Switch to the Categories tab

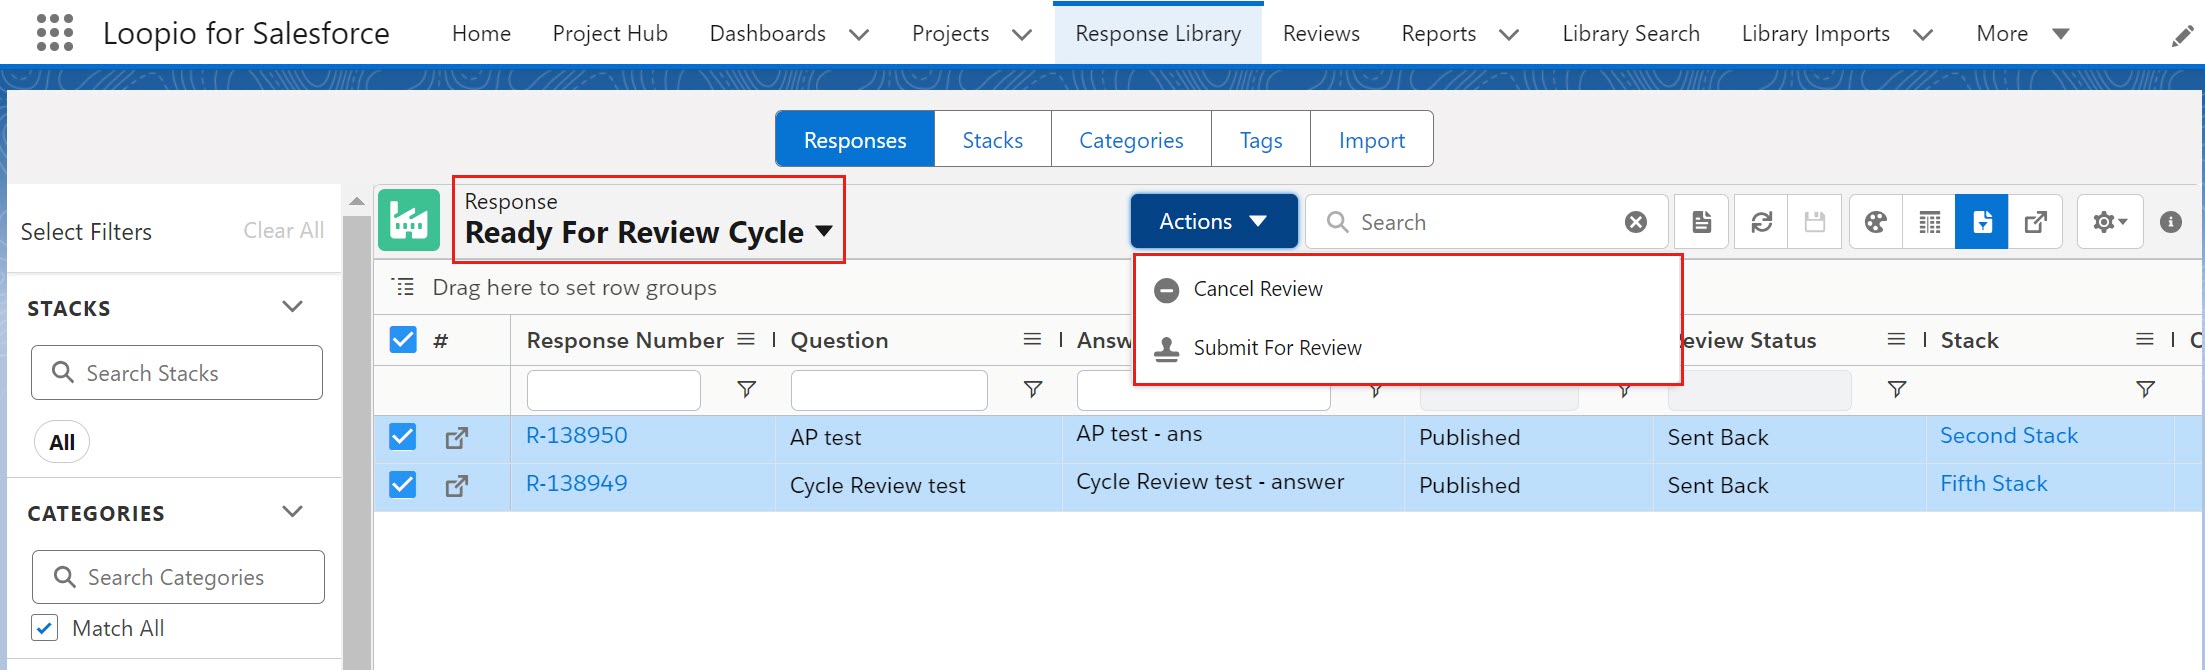1131,140
